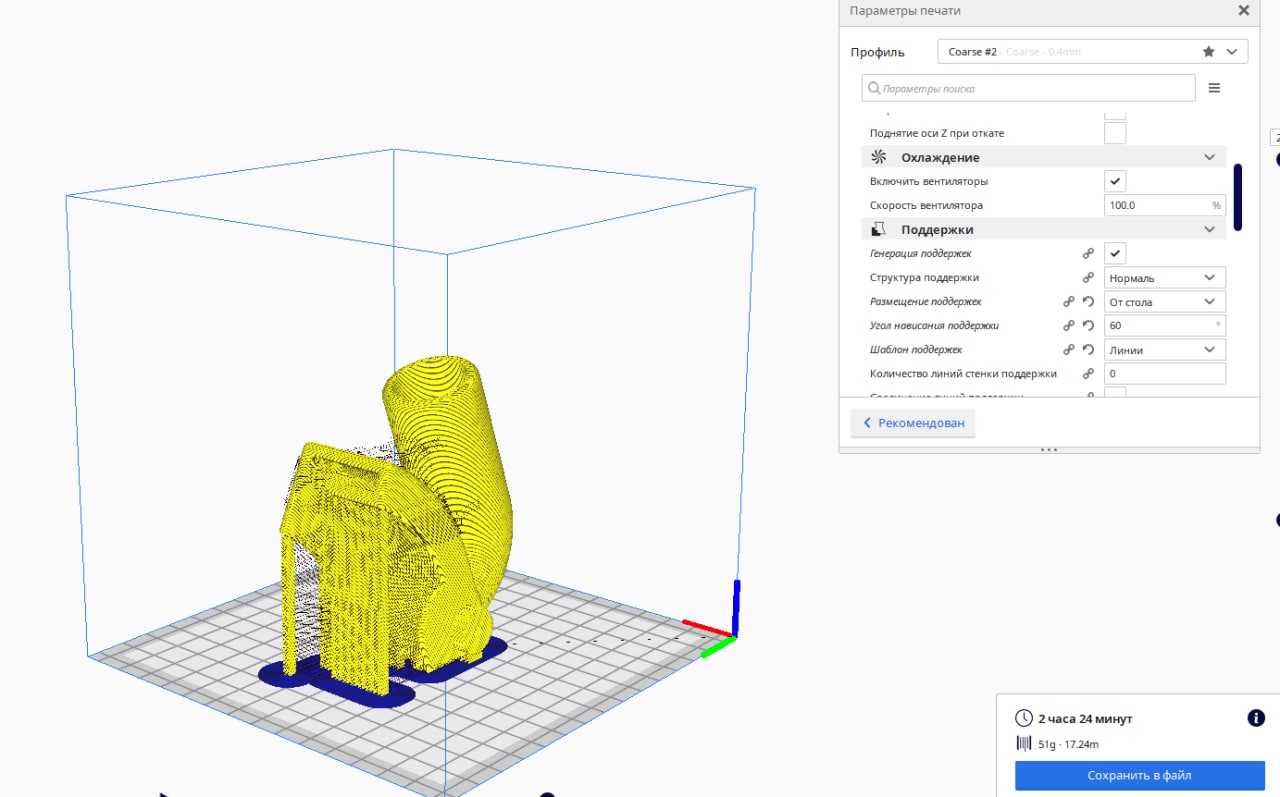The image size is (1280, 797).
Task: Open Шаблон поддержек dropdown Линии
Action: 1165,350
